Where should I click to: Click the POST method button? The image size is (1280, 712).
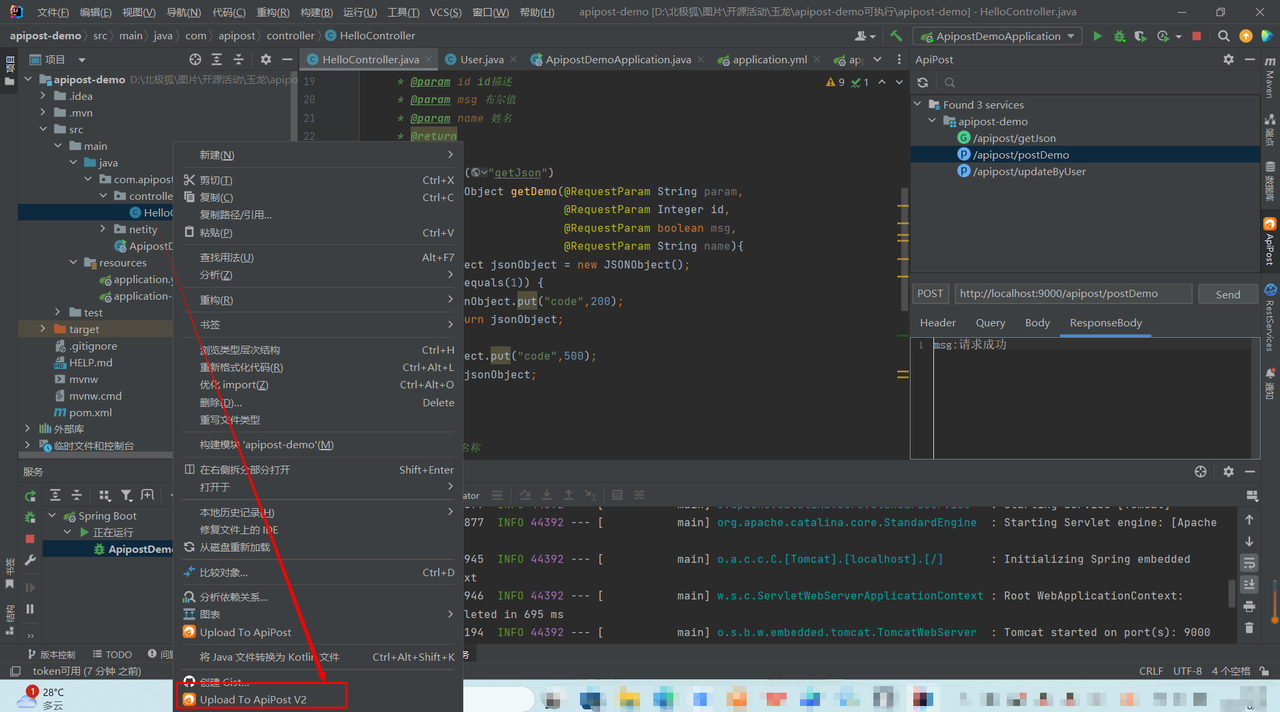point(930,294)
